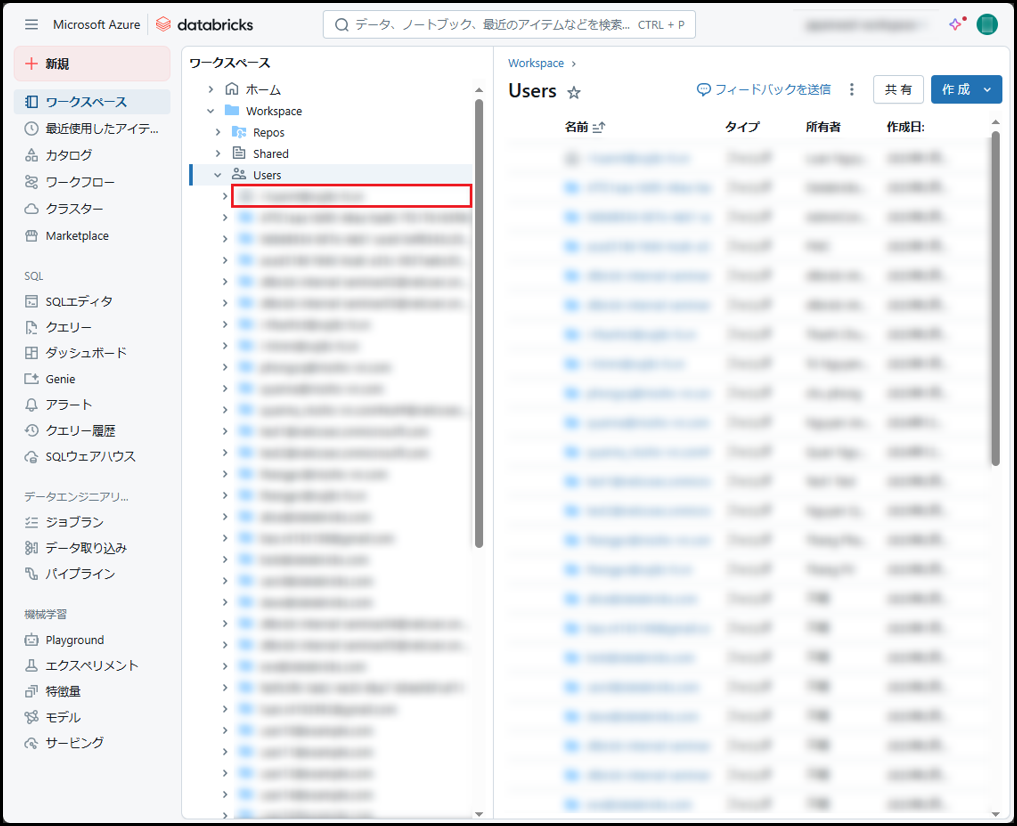Click the クエリー履歴 history icon
The height and width of the screenshot is (826, 1017).
(x=31, y=431)
